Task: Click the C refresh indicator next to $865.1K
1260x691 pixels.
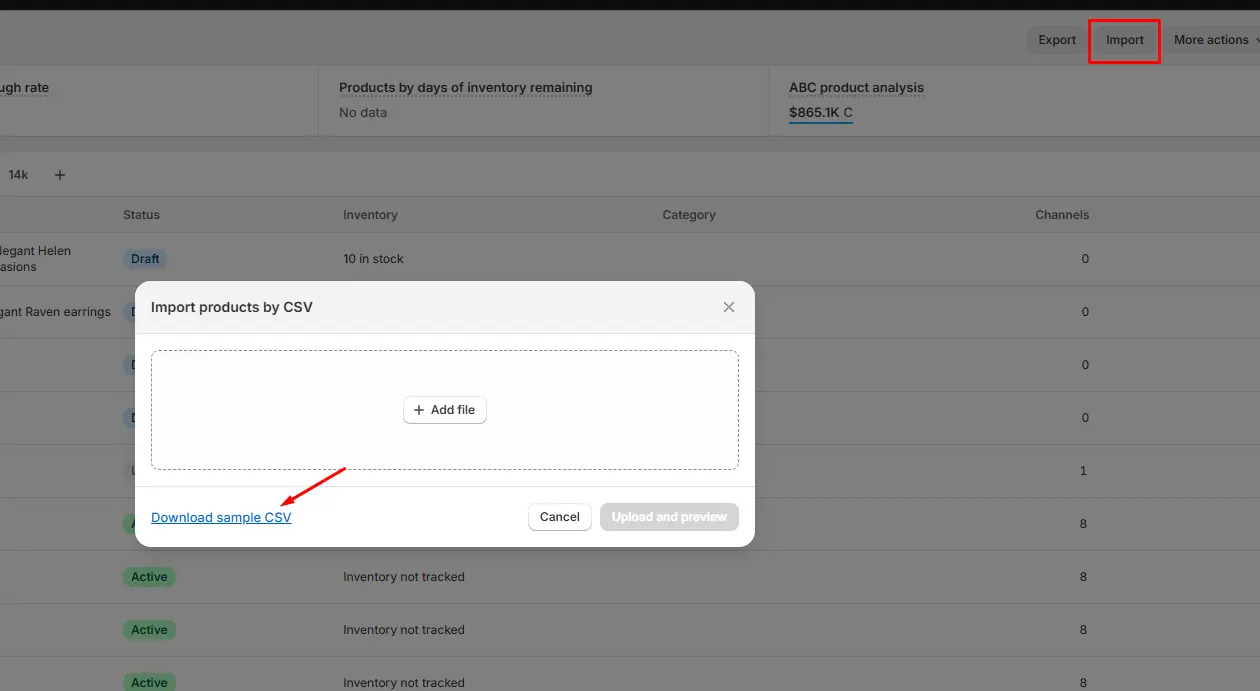Action: (x=846, y=112)
